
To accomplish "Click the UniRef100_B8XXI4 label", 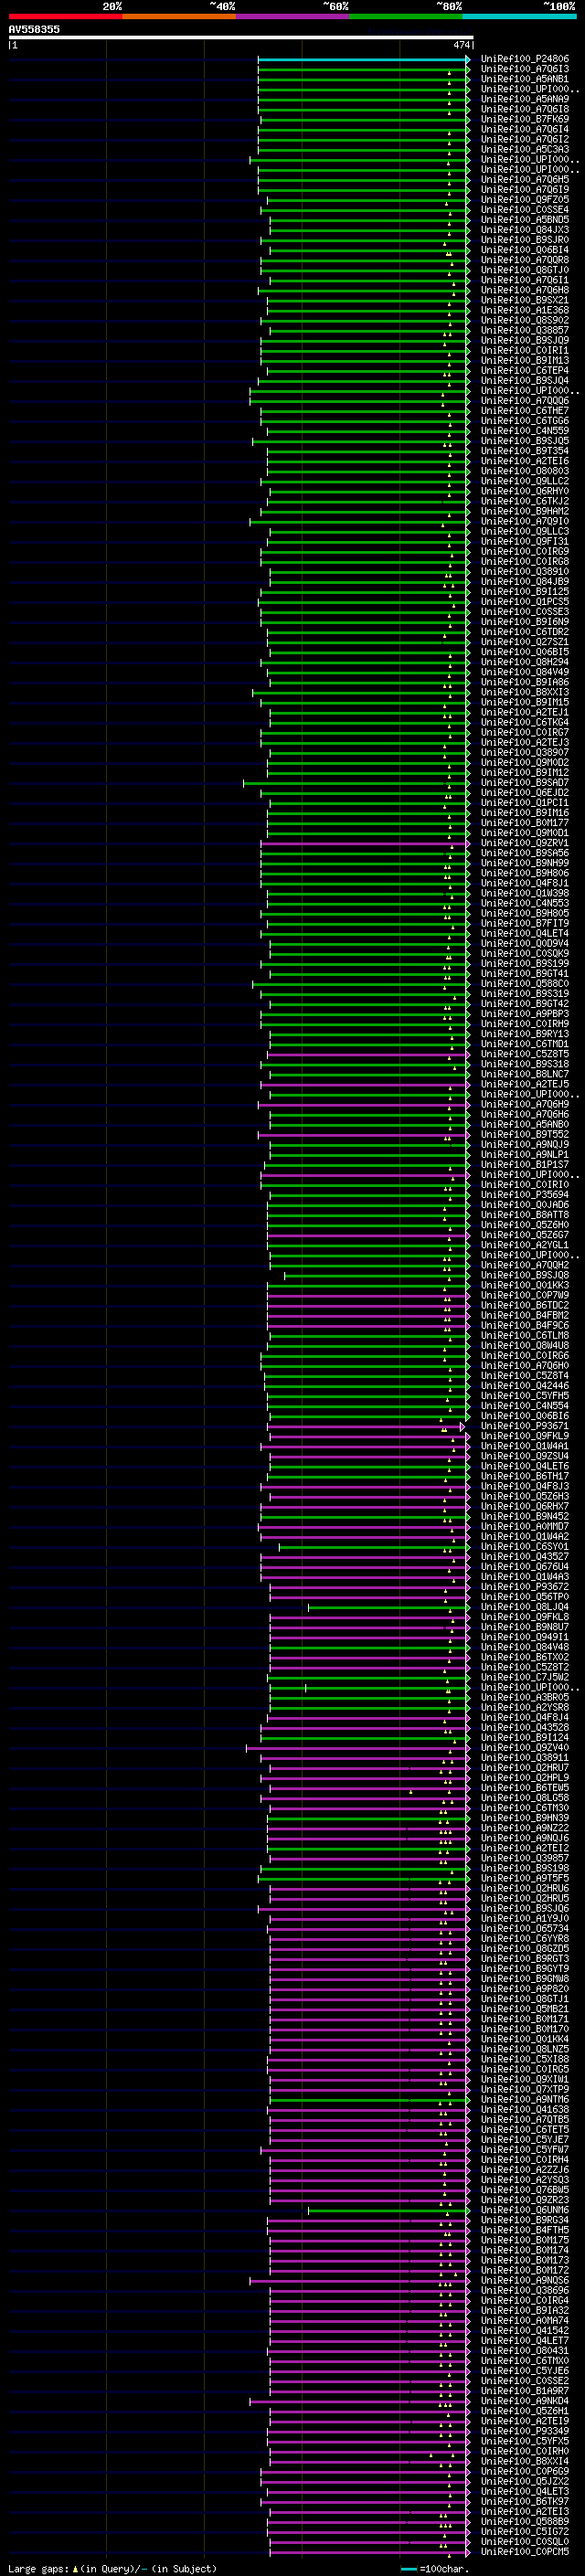I will (525, 2461).
